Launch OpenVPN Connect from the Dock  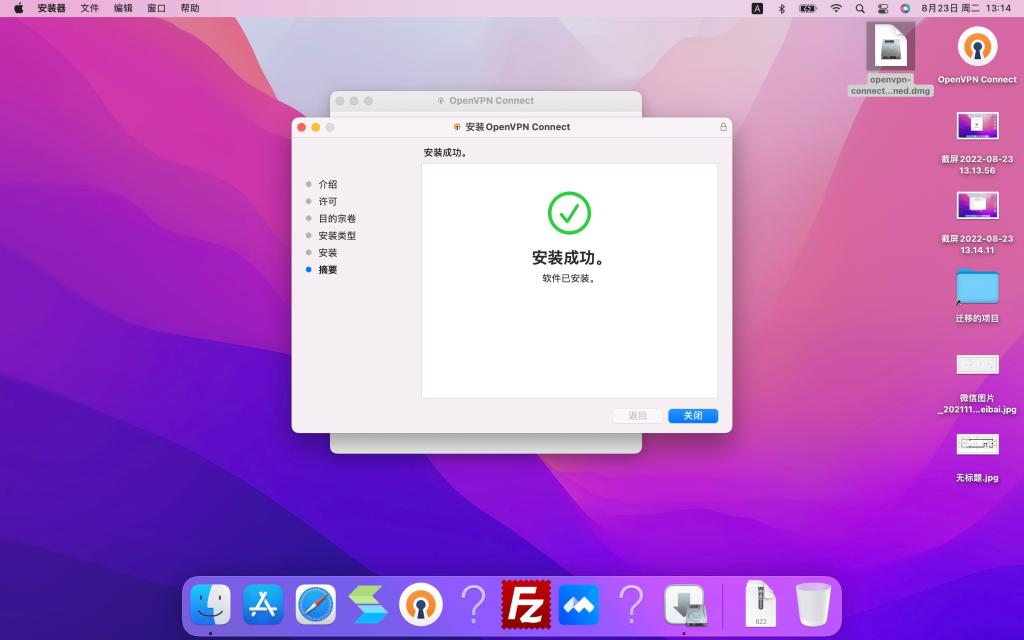421,605
